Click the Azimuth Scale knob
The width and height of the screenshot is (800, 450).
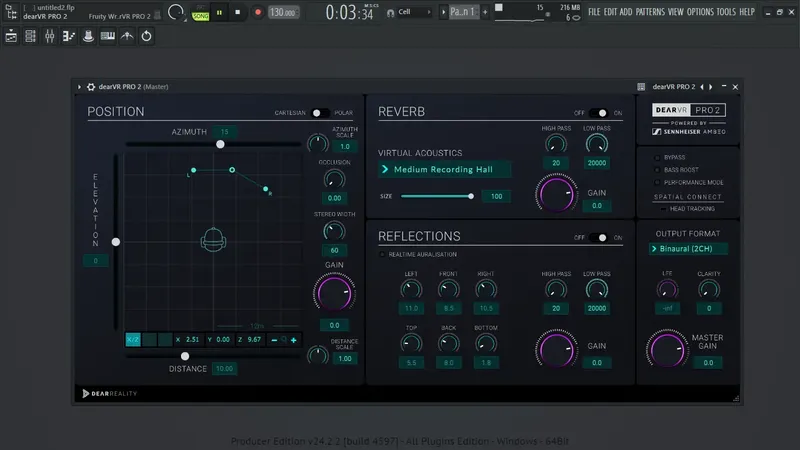click(x=318, y=144)
